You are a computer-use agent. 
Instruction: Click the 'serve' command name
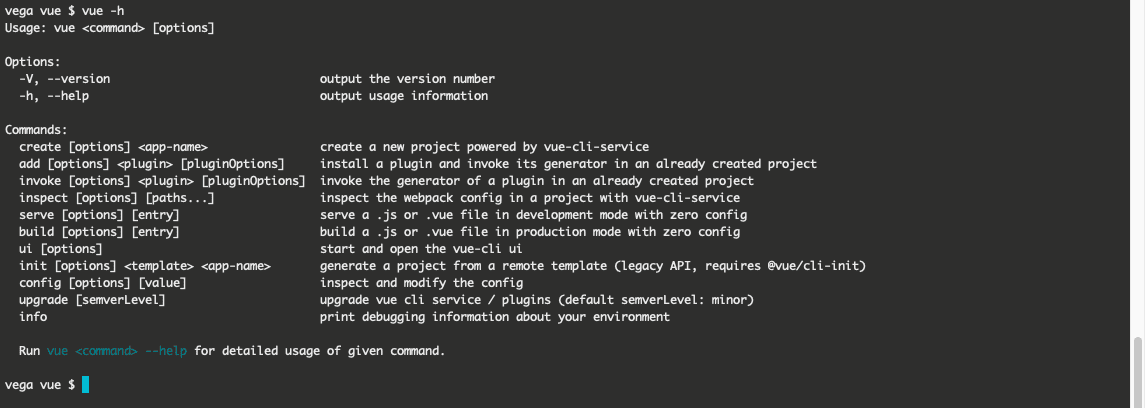pyautogui.click(x=37, y=215)
